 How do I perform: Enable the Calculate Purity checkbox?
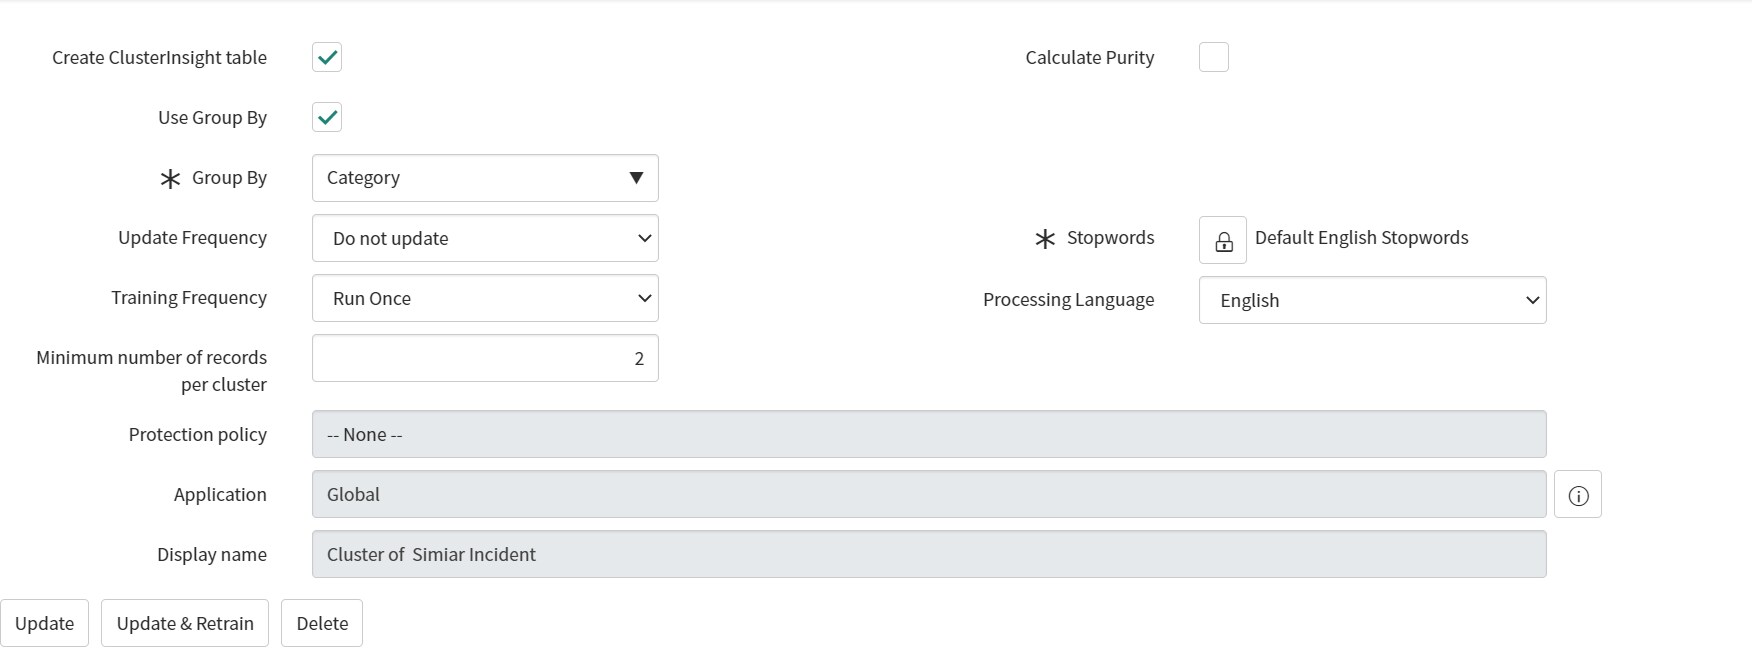[x=1214, y=57]
